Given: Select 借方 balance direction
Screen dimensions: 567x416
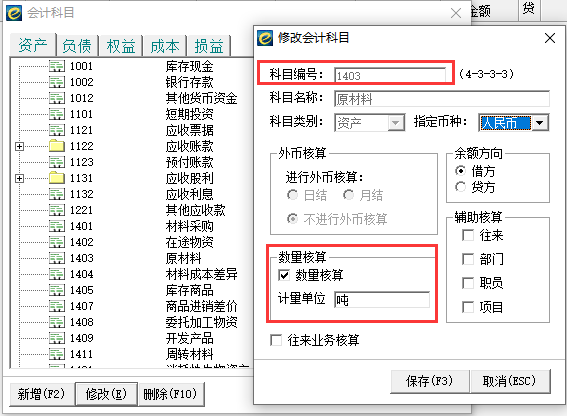Looking at the screenshot, I should (x=460, y=170).
